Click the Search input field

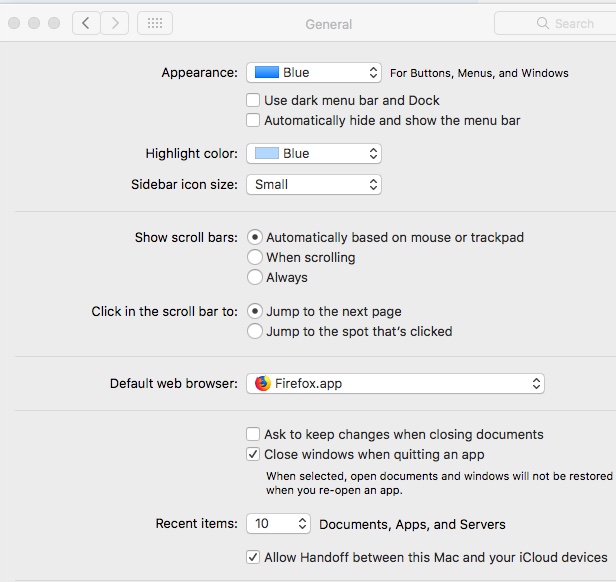click(555, 23)
